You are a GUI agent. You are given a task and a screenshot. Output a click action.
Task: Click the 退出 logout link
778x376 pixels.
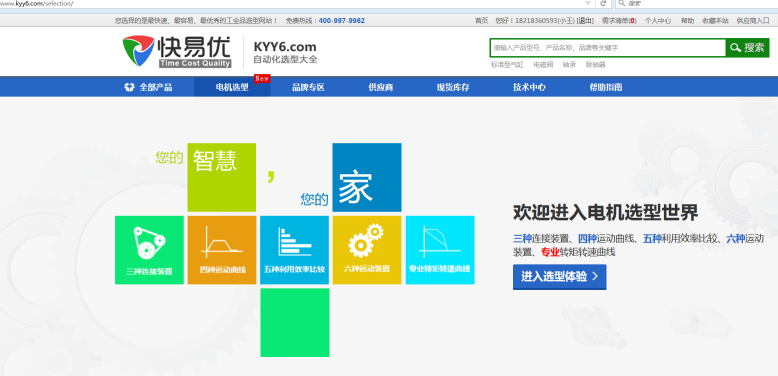[585, 21]
